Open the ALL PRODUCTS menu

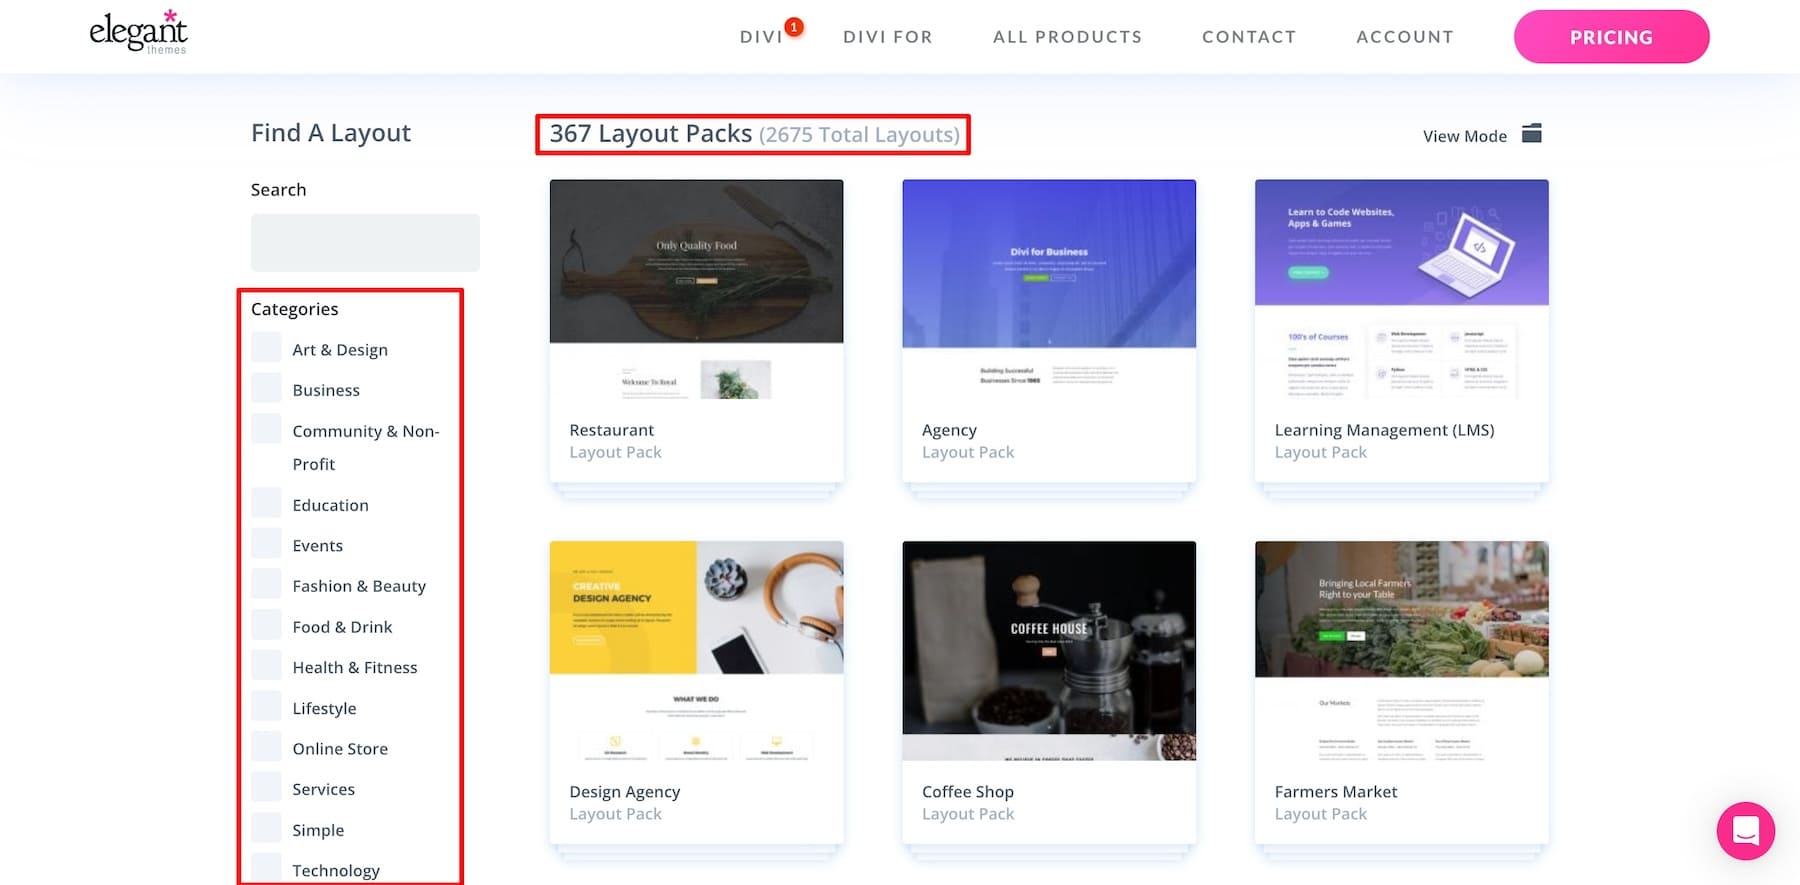click(1067, 37)
